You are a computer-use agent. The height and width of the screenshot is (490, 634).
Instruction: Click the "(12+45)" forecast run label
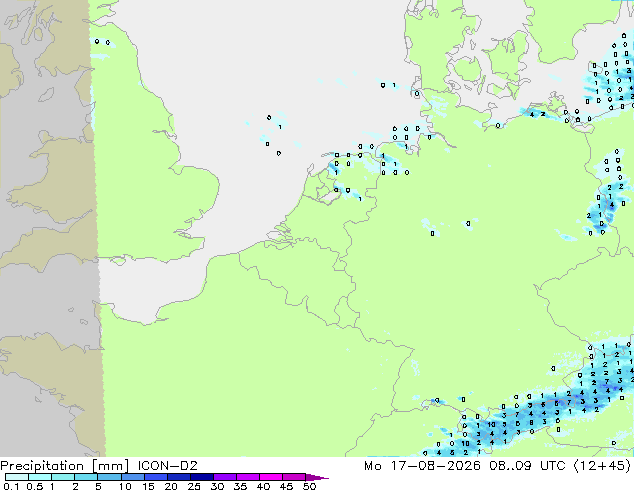tap(603, 466)
